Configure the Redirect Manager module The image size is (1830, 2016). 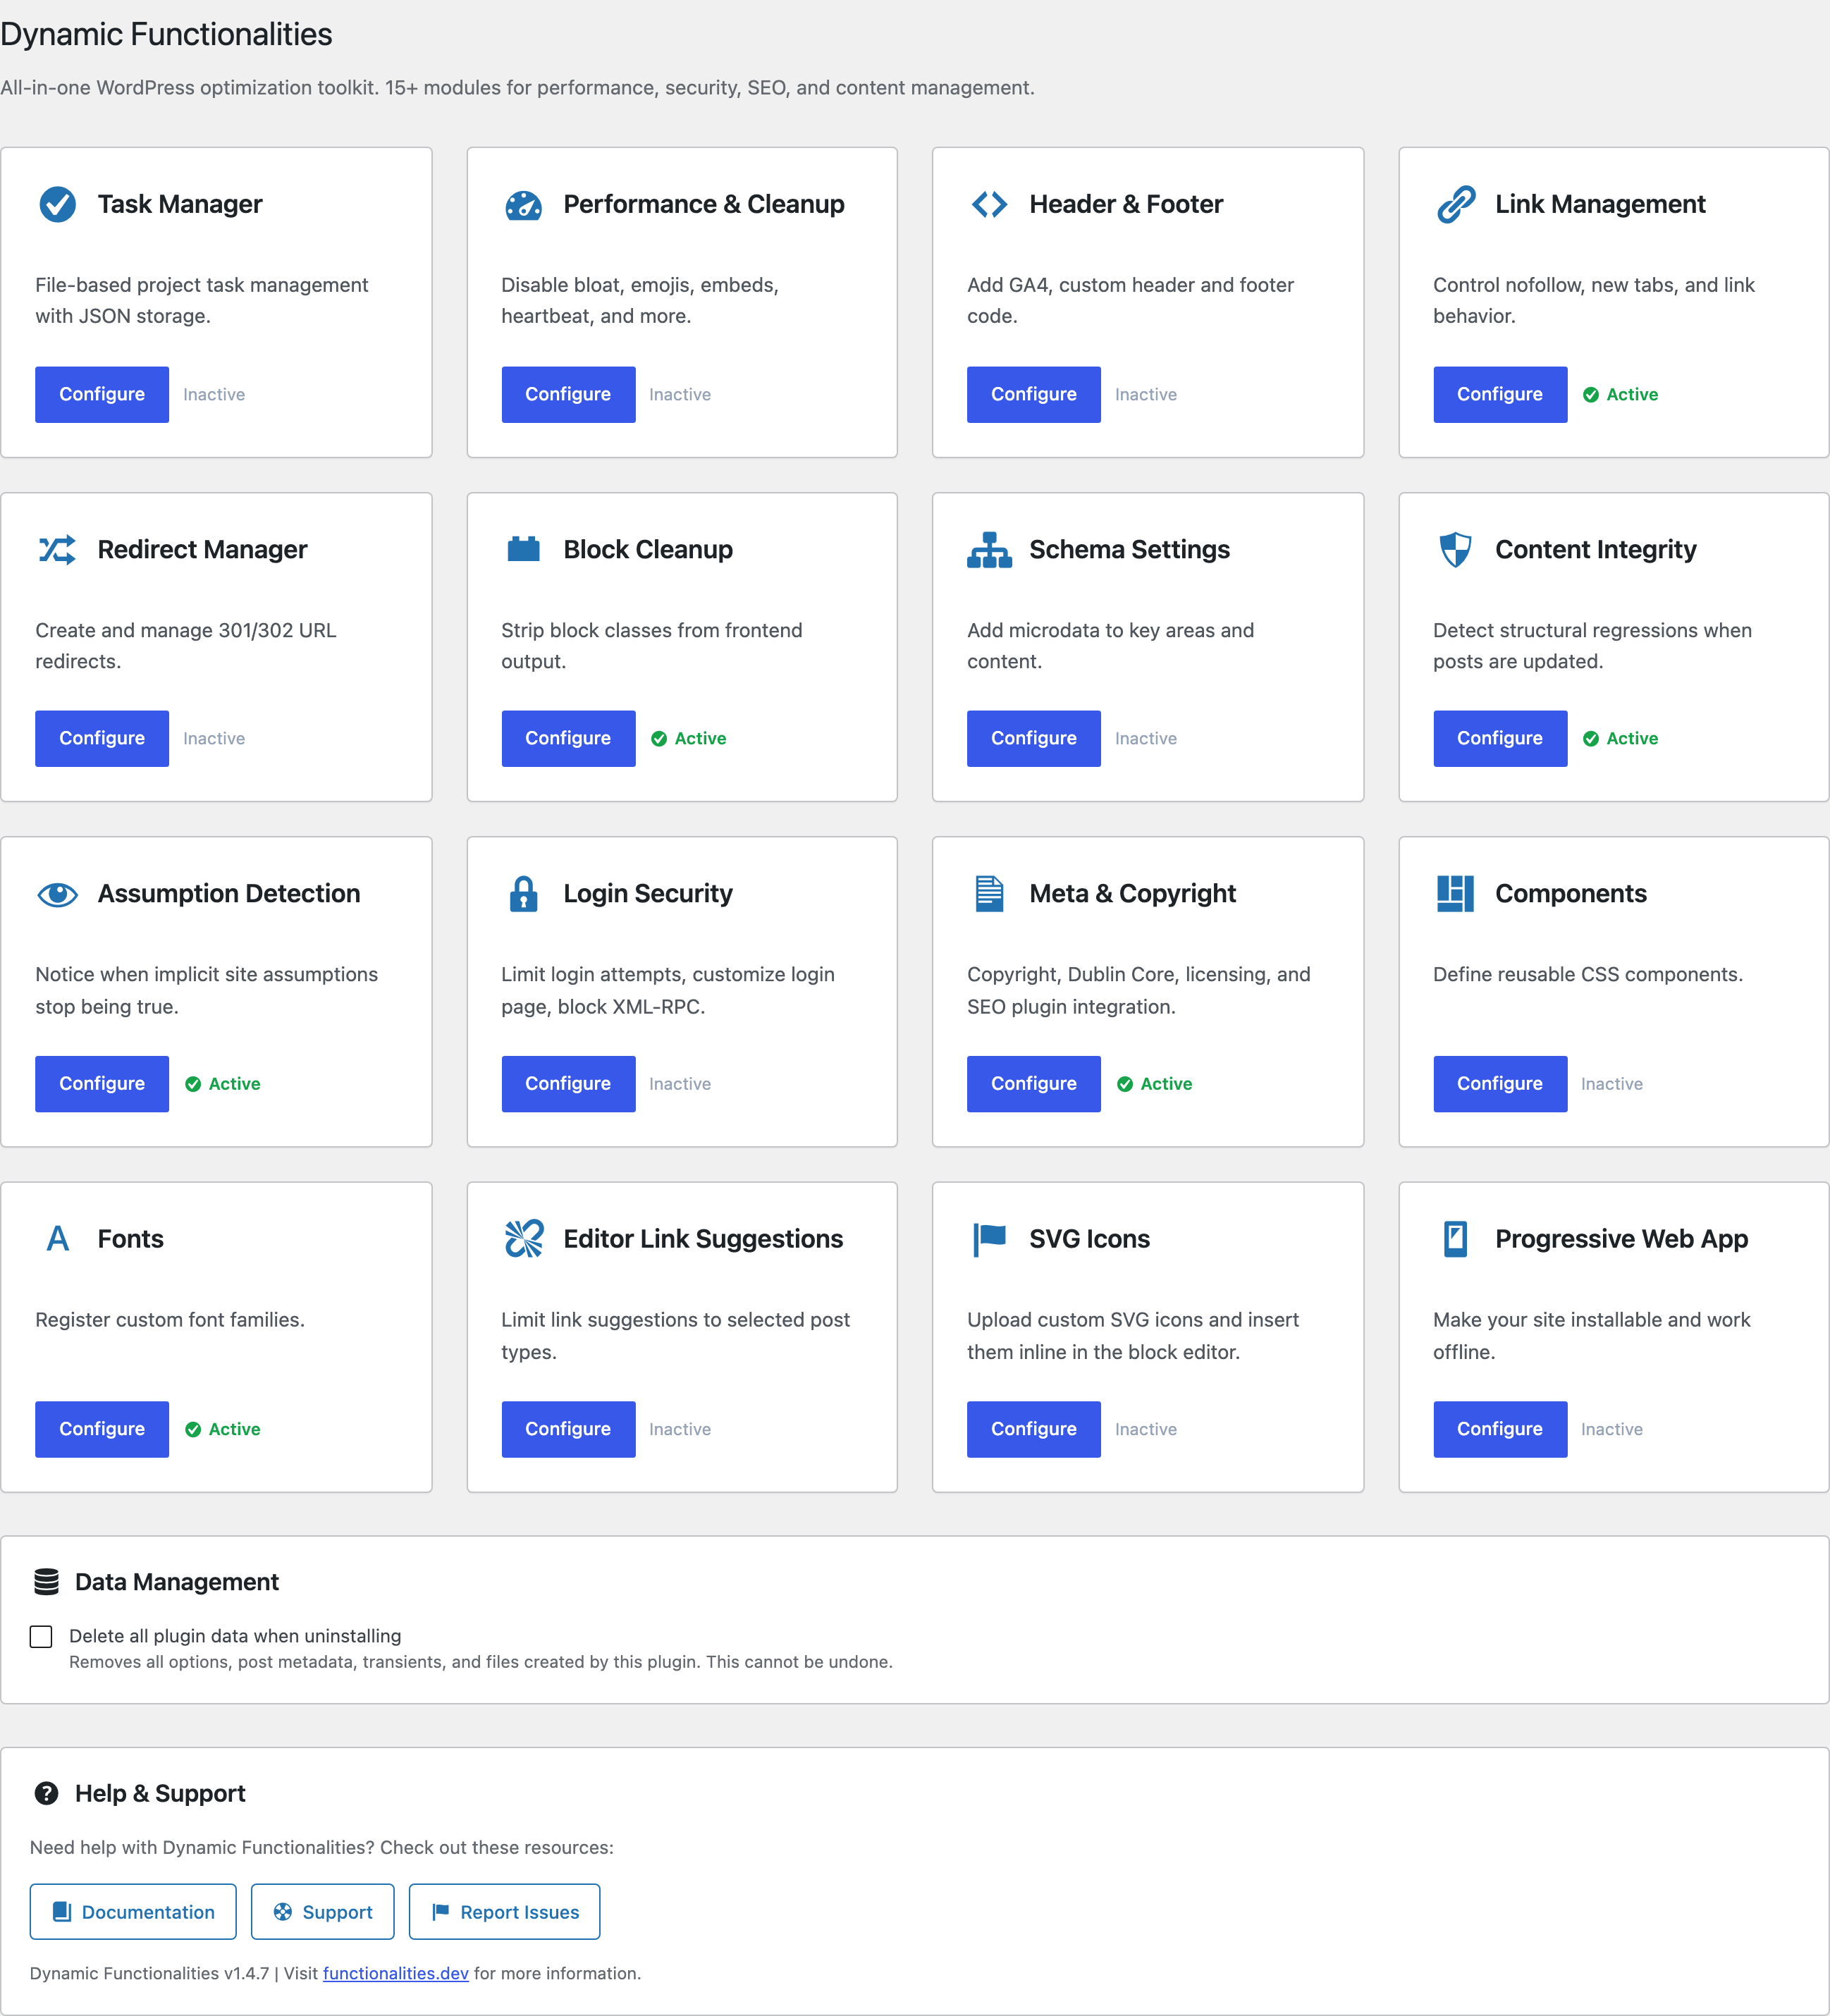point(102,738)
